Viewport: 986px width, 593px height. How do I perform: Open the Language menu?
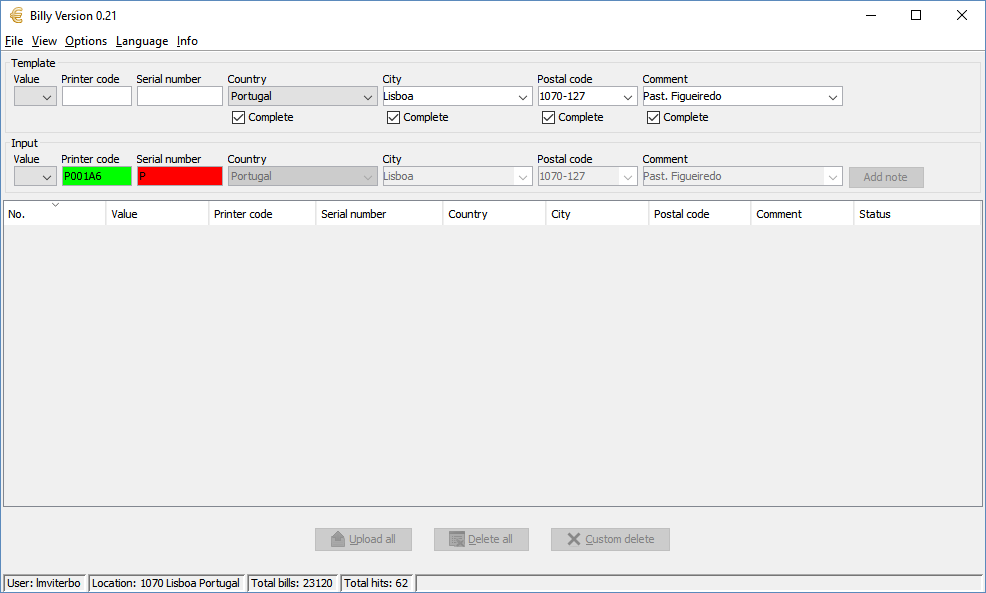click(141, 41)
